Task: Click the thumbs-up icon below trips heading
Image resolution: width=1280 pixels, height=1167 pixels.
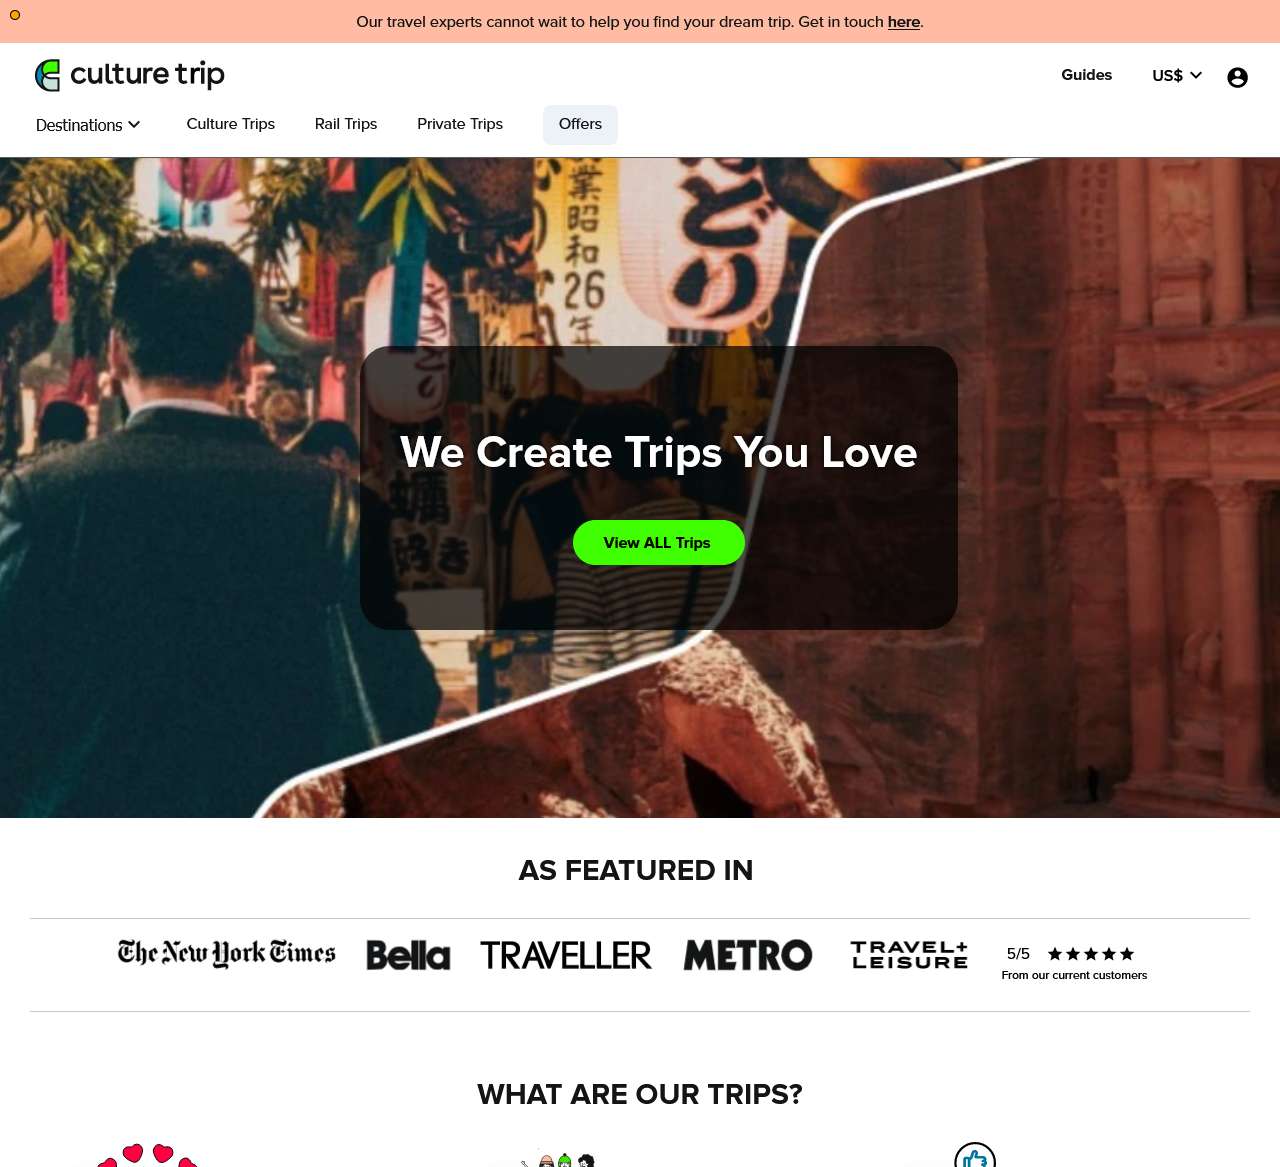Action: click(x=975, y=1156)
